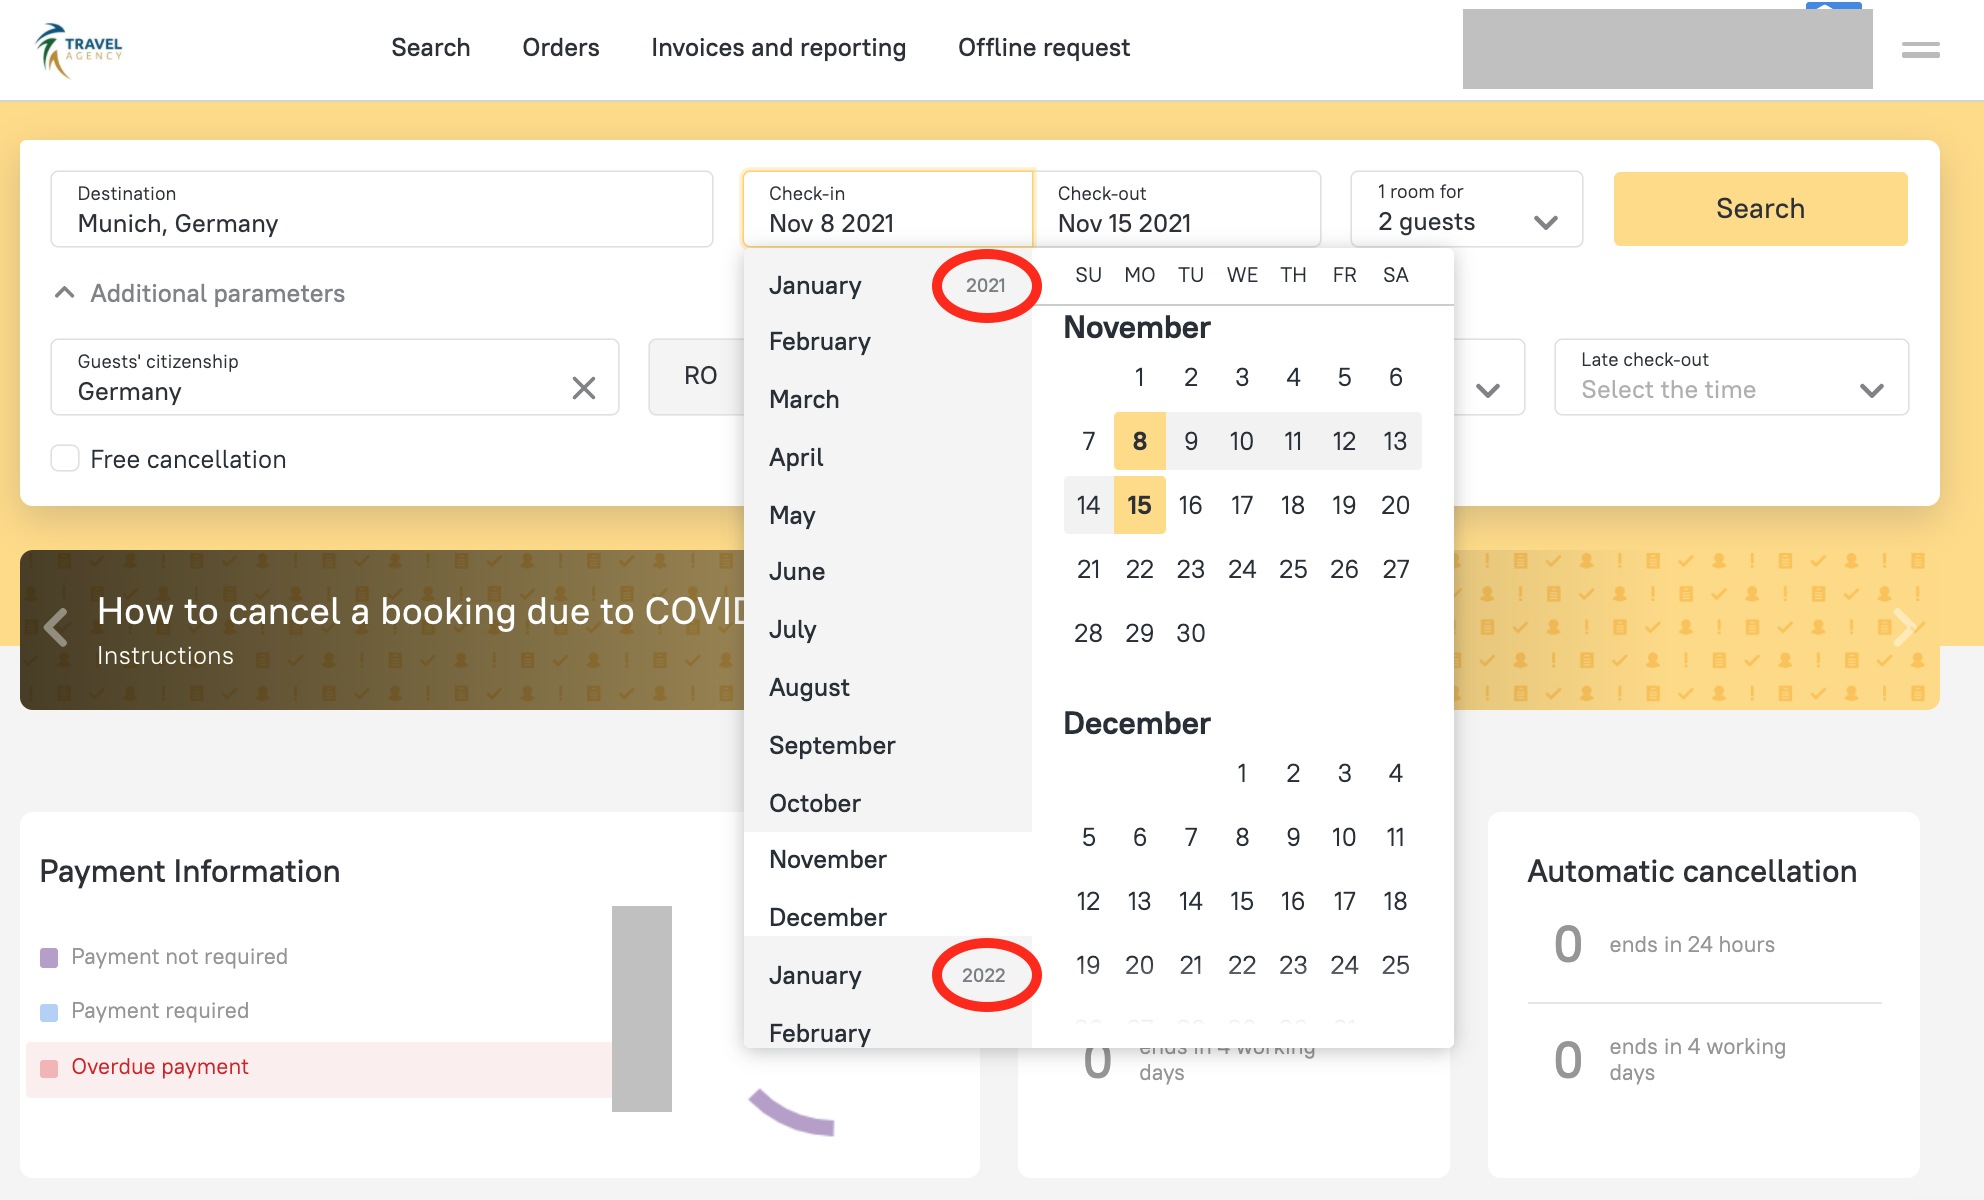Image resolution: width=1984 pixels, height=1200 pixels.
Task: Enable the Free cancellation checkbox
Action: click(65, 459)
